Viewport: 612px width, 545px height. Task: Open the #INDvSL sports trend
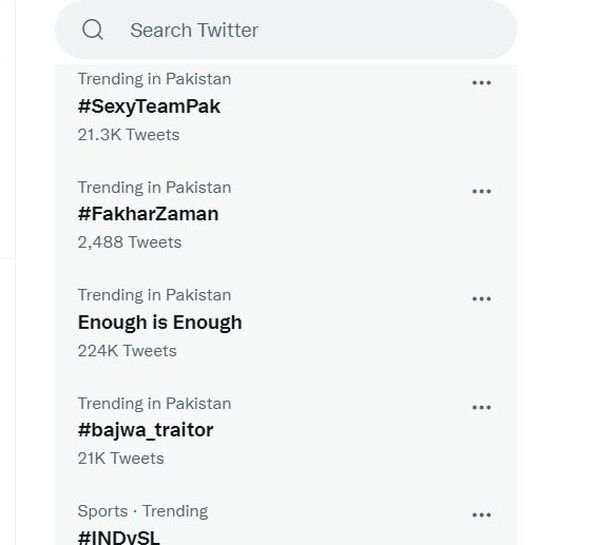[x=119, y=537]
